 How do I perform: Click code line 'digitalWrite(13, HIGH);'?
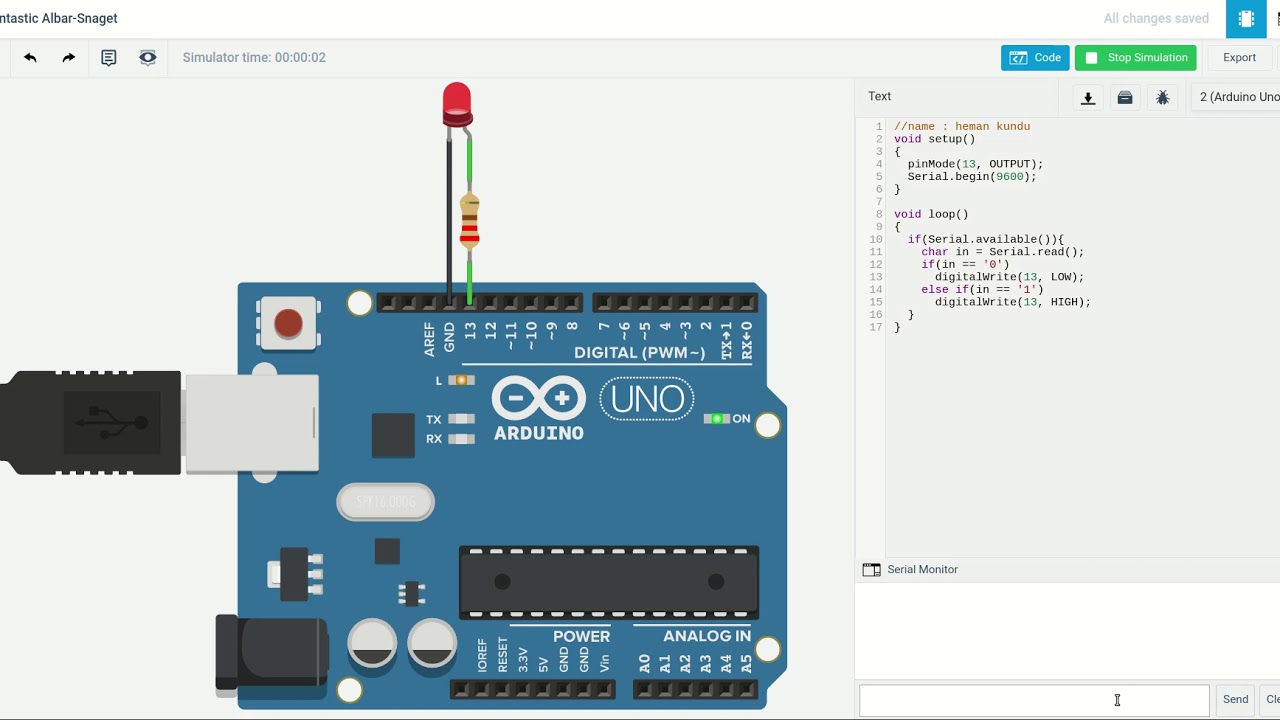pos(1013,302)
